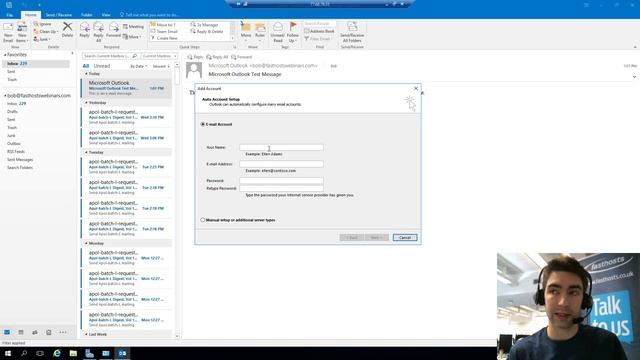Click the Retype Password field

pyautogui.click(x=281, y=188)
